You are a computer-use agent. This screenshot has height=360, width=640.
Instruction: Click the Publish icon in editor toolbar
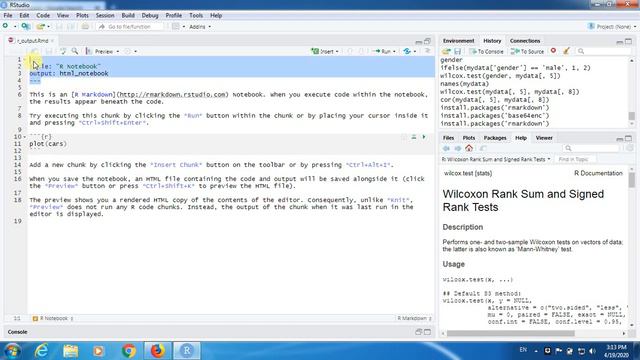click(407, 51)
